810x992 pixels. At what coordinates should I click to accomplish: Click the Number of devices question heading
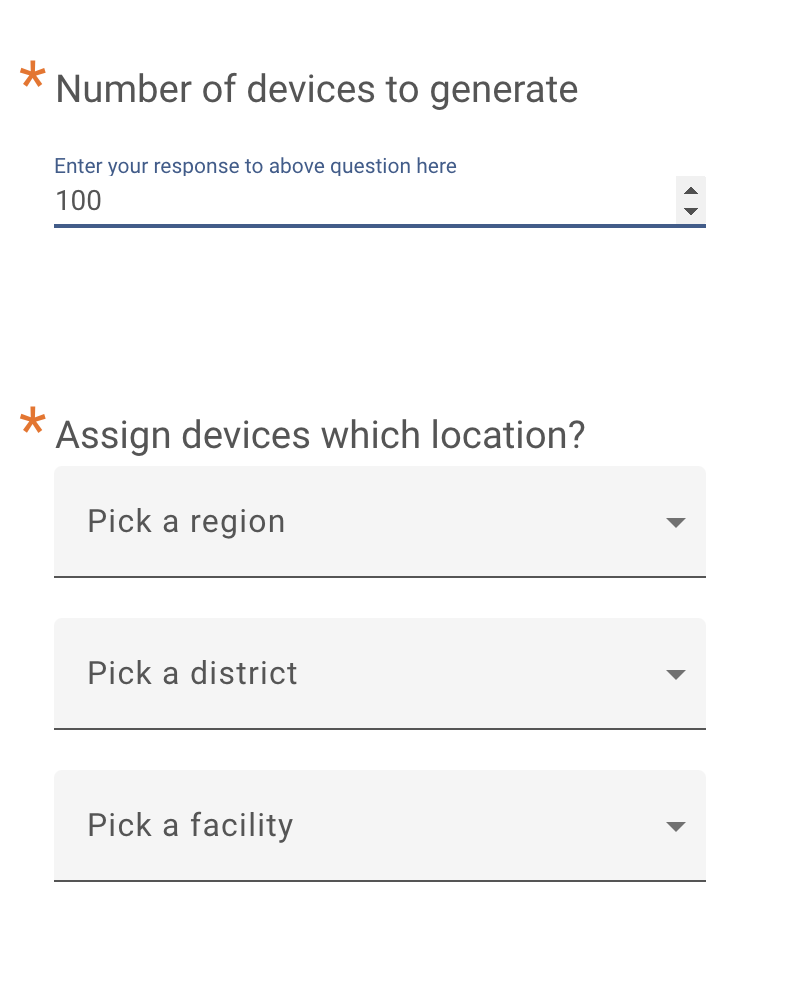coord(316,89)
